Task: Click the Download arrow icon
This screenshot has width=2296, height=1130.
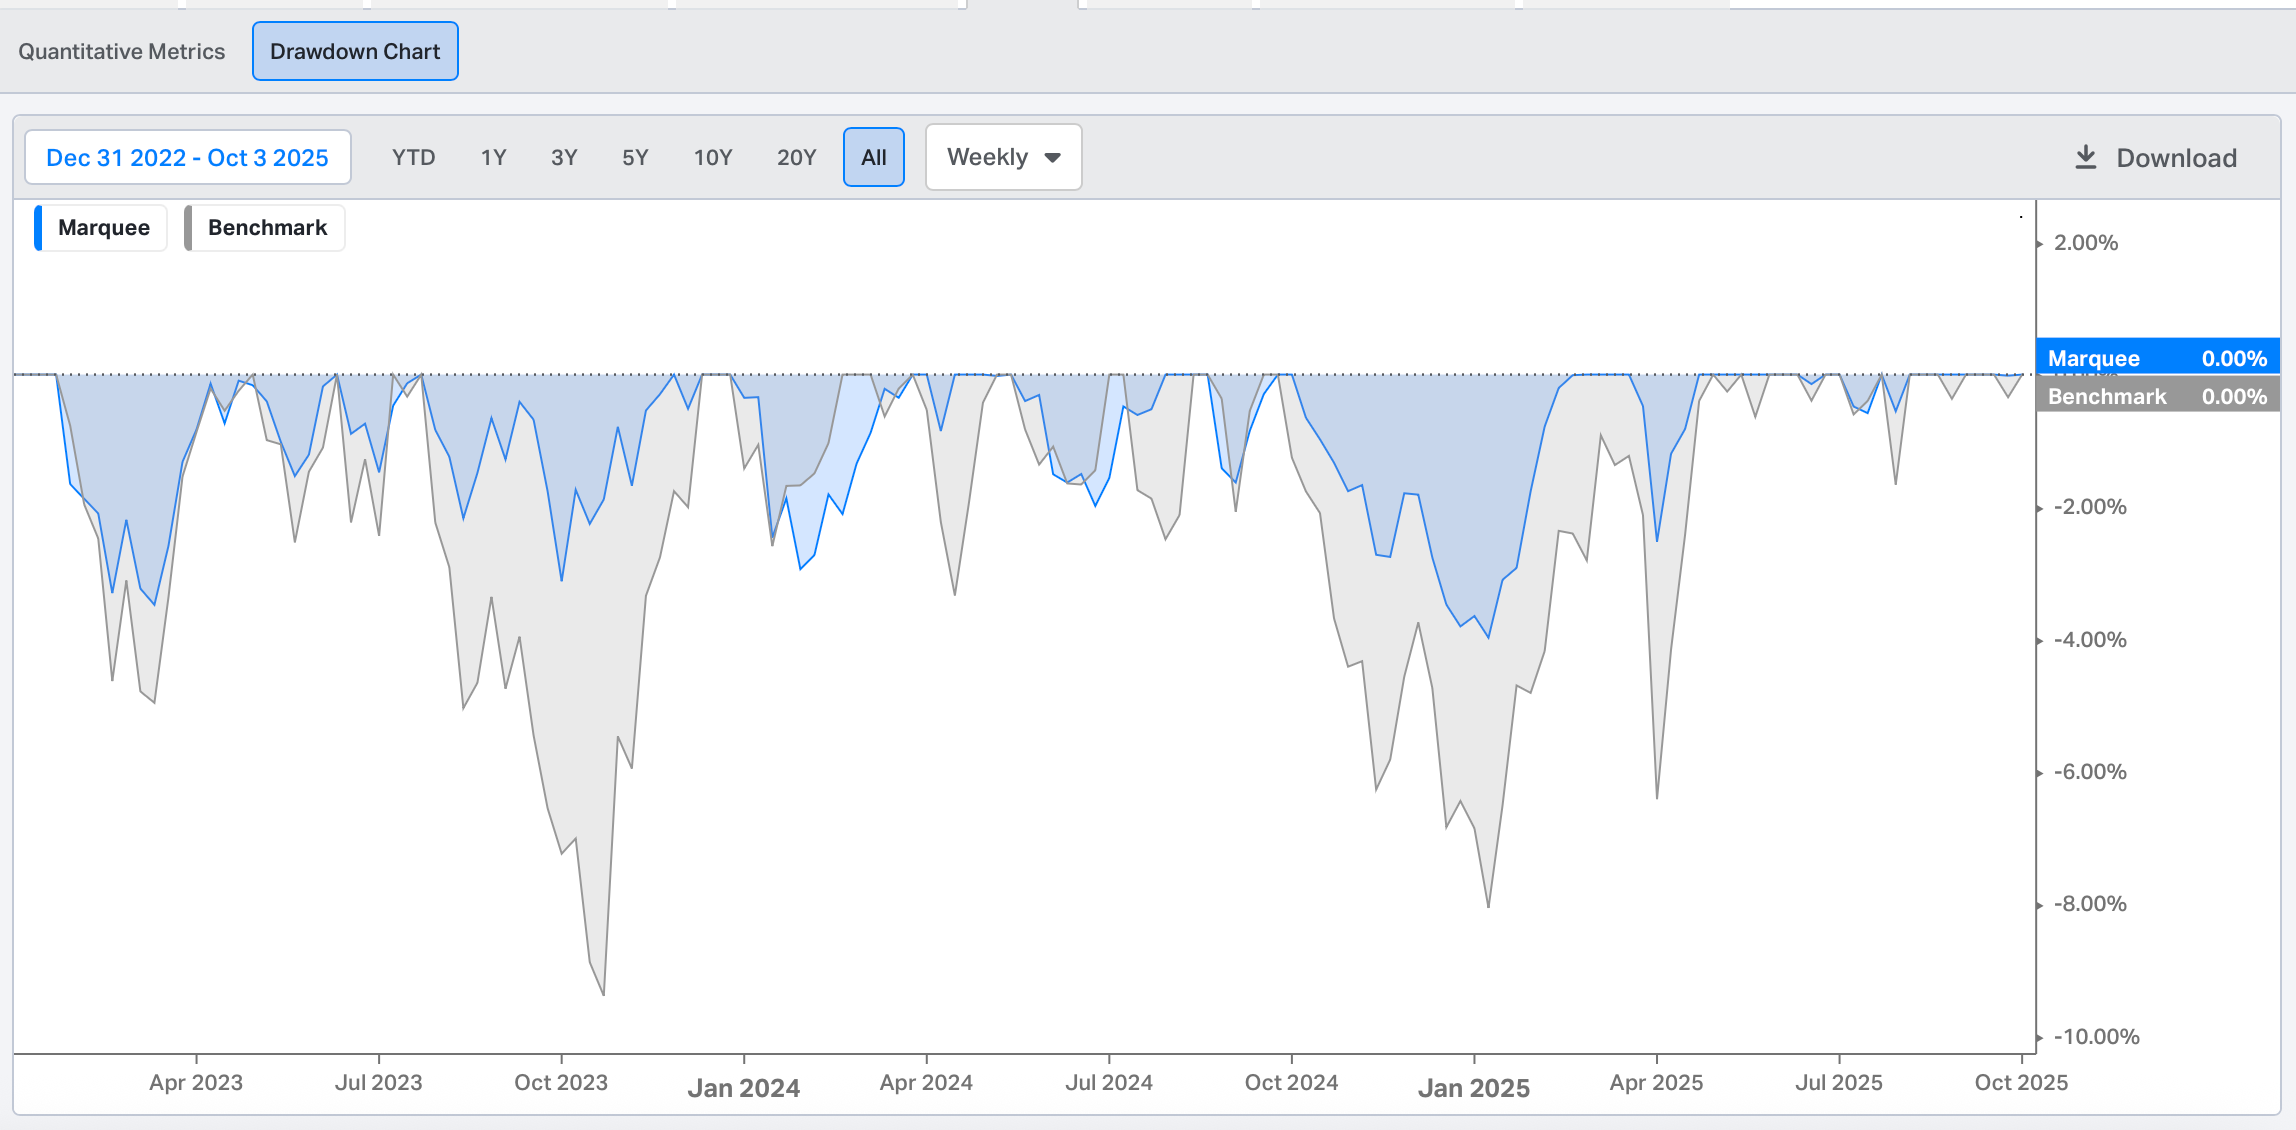Action: pos(2085,157)
